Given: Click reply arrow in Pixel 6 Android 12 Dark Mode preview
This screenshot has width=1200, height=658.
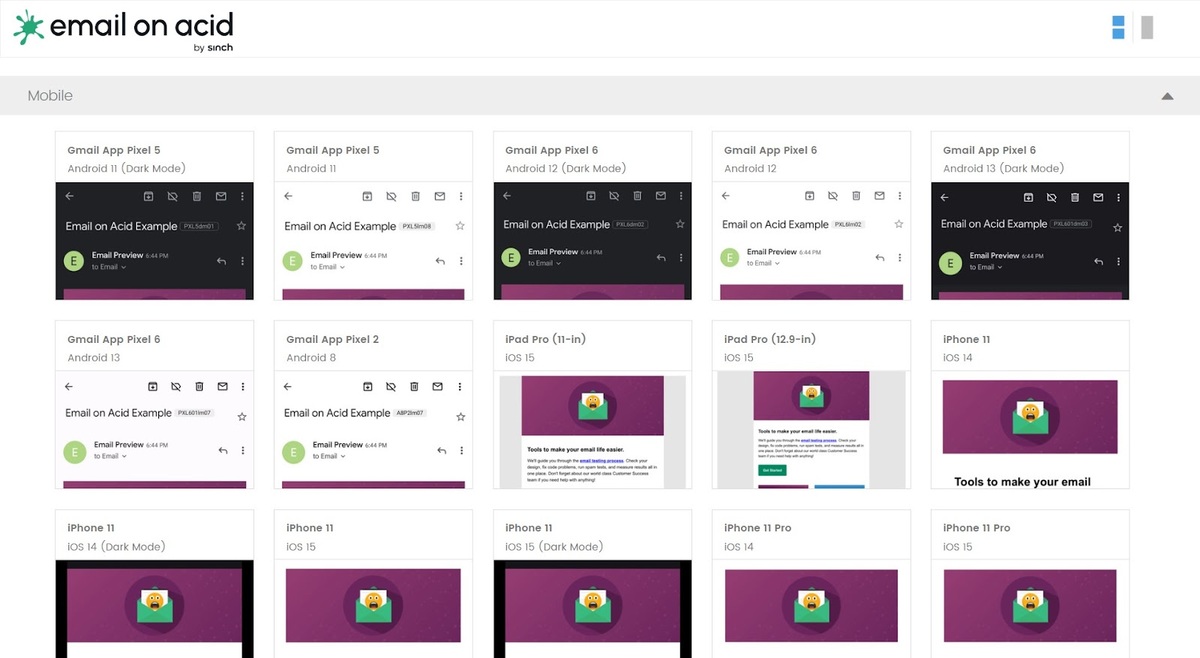Looking at the screenshot, I should tap(661, 258).
